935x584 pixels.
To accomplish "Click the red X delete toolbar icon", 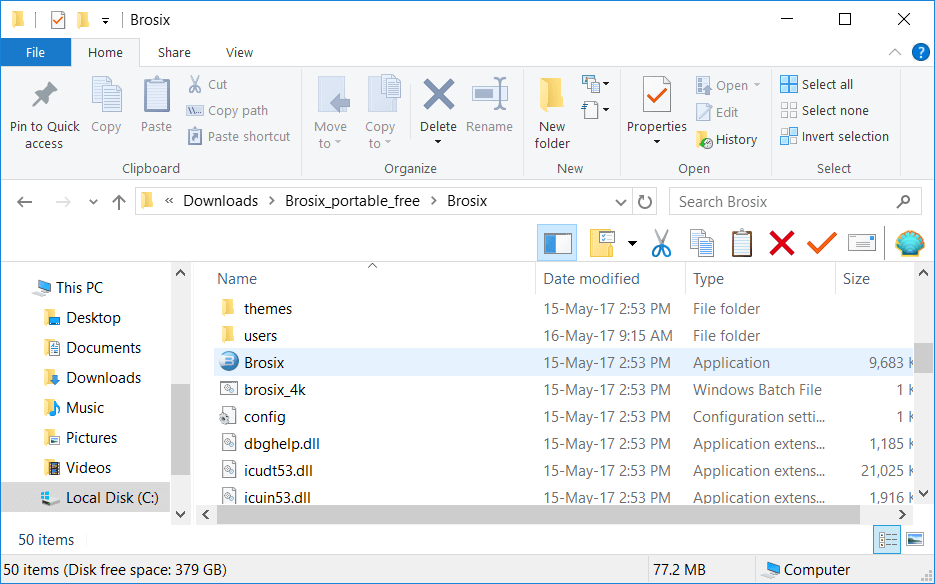I will pyautogui.click(x=782, y=243).
